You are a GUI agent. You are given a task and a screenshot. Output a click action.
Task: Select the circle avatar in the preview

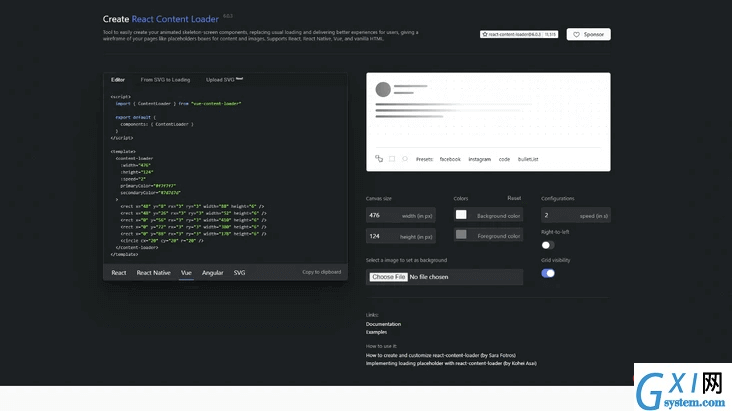pyautogui.click(x=383, y=89)
